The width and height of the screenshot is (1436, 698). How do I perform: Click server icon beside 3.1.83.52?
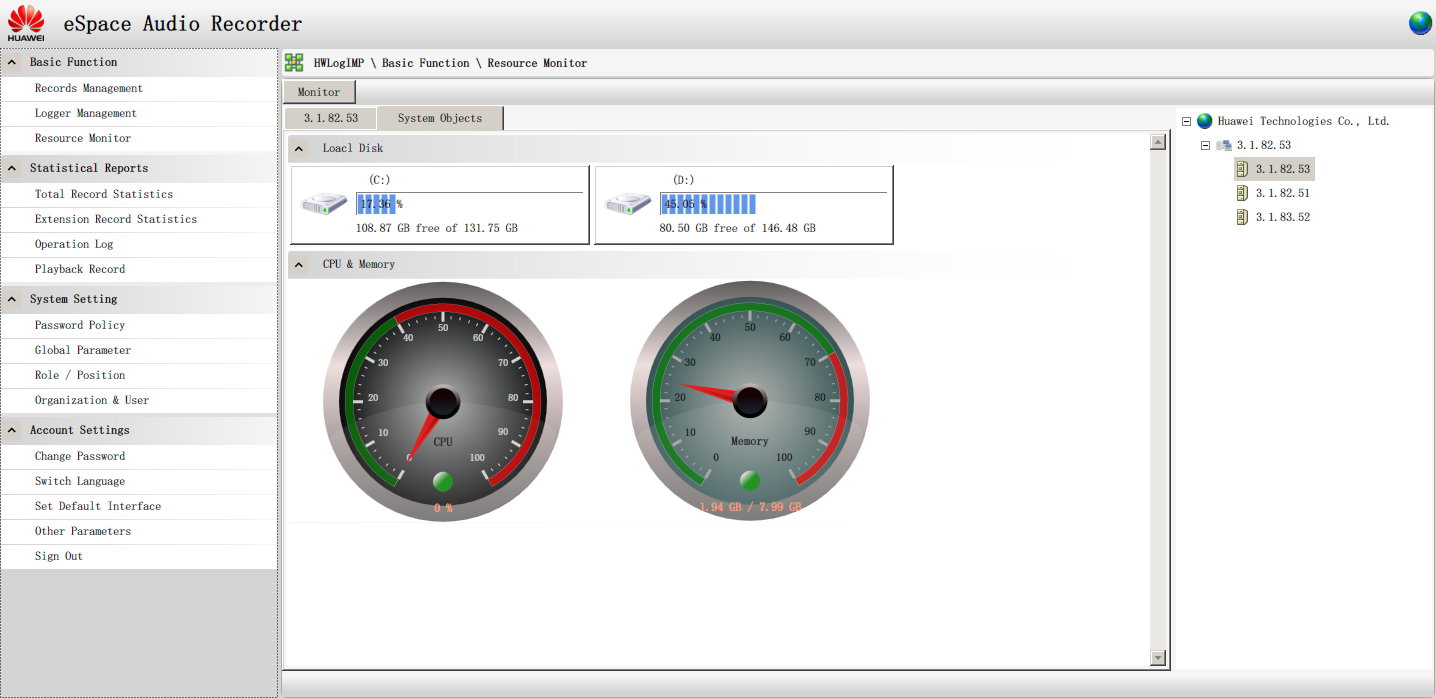click(x=1242, y=217)
